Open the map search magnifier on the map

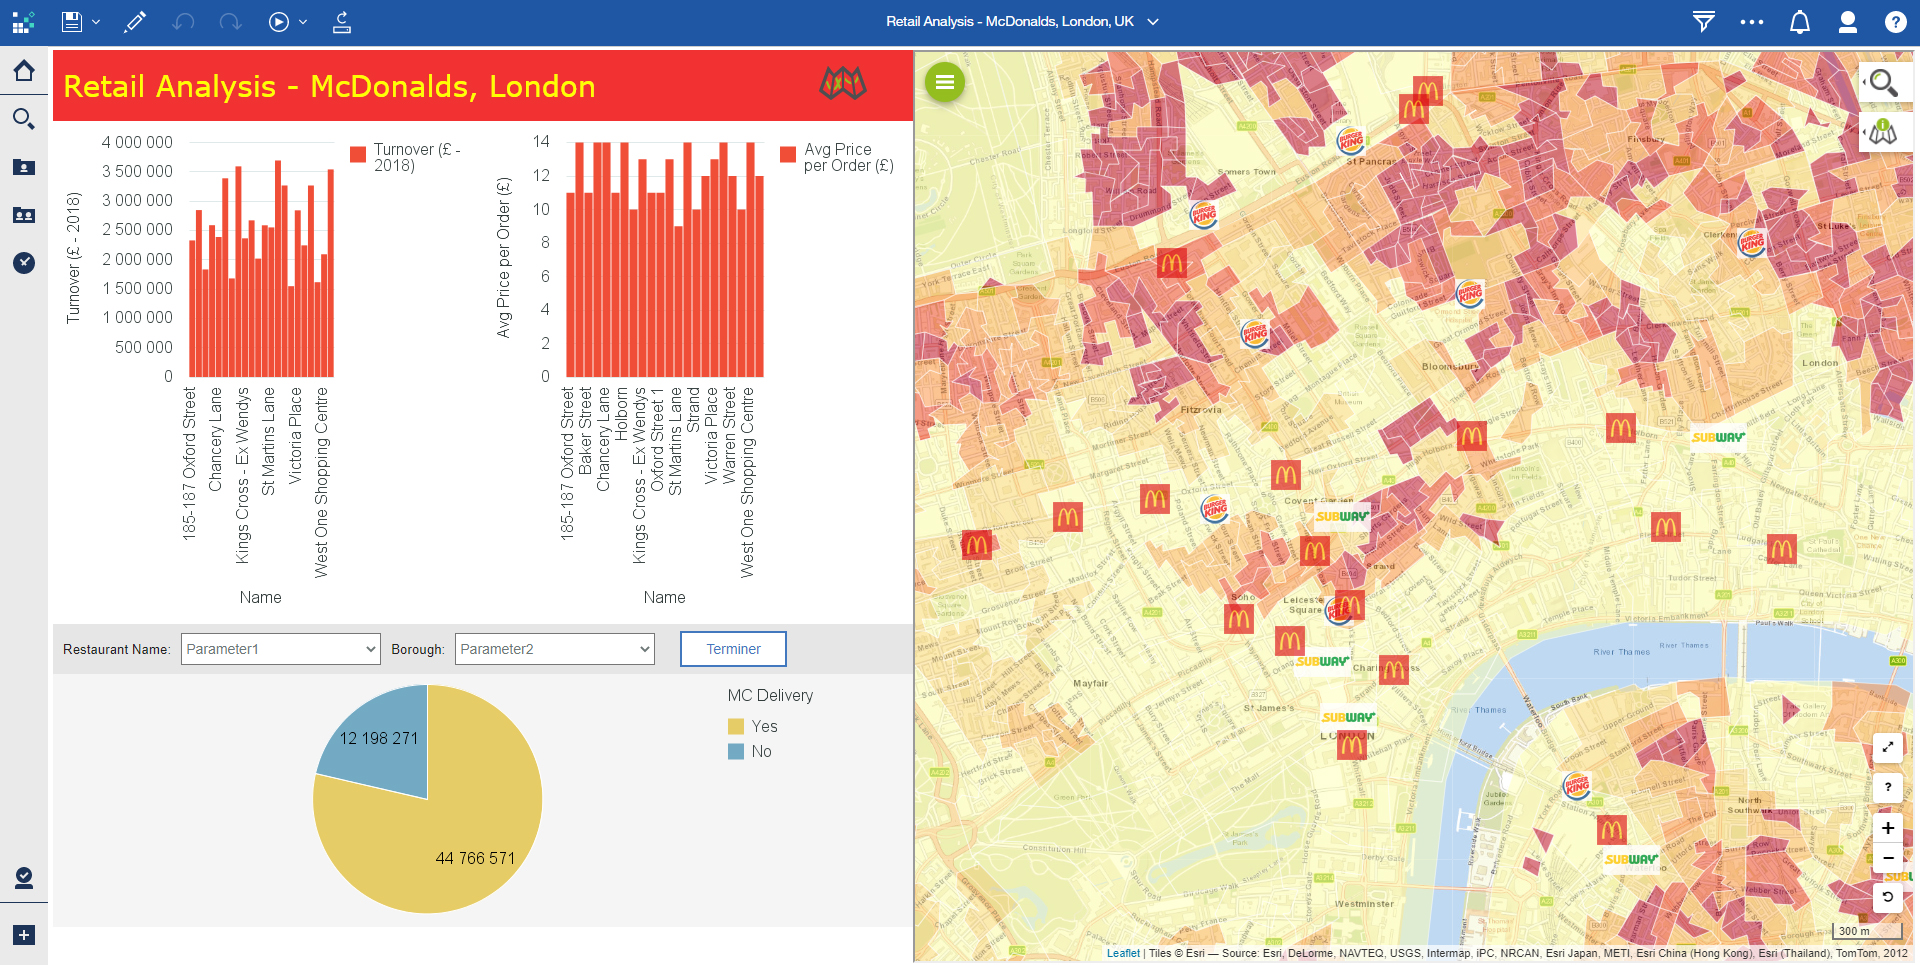click(x=1884, y=83)
